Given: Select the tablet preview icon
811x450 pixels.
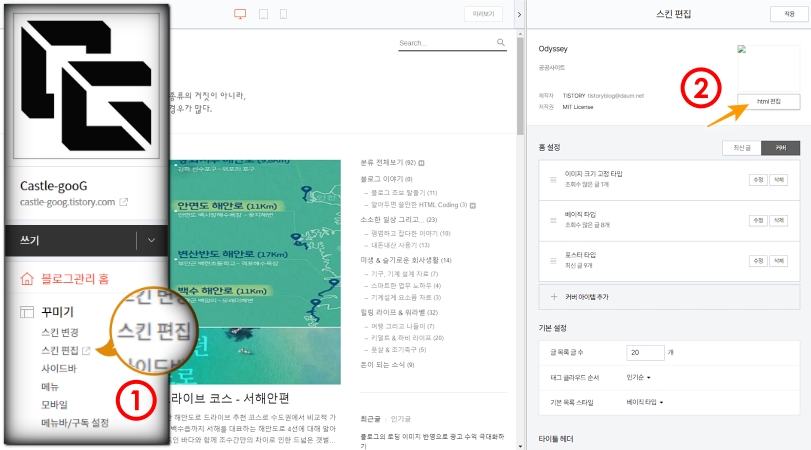Looking at the screenshot, I should (263, 14).
